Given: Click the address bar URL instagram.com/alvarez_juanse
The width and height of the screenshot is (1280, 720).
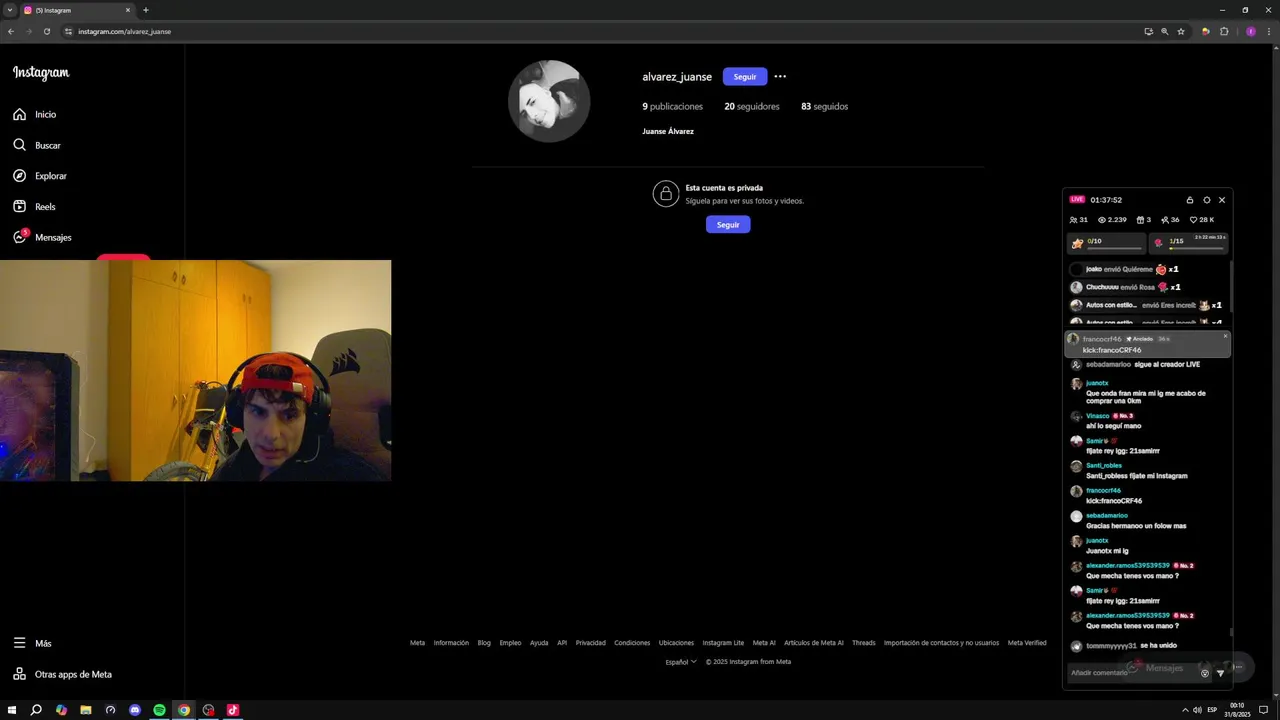Looking at the screenshot, I should click(x=124, y=31).
